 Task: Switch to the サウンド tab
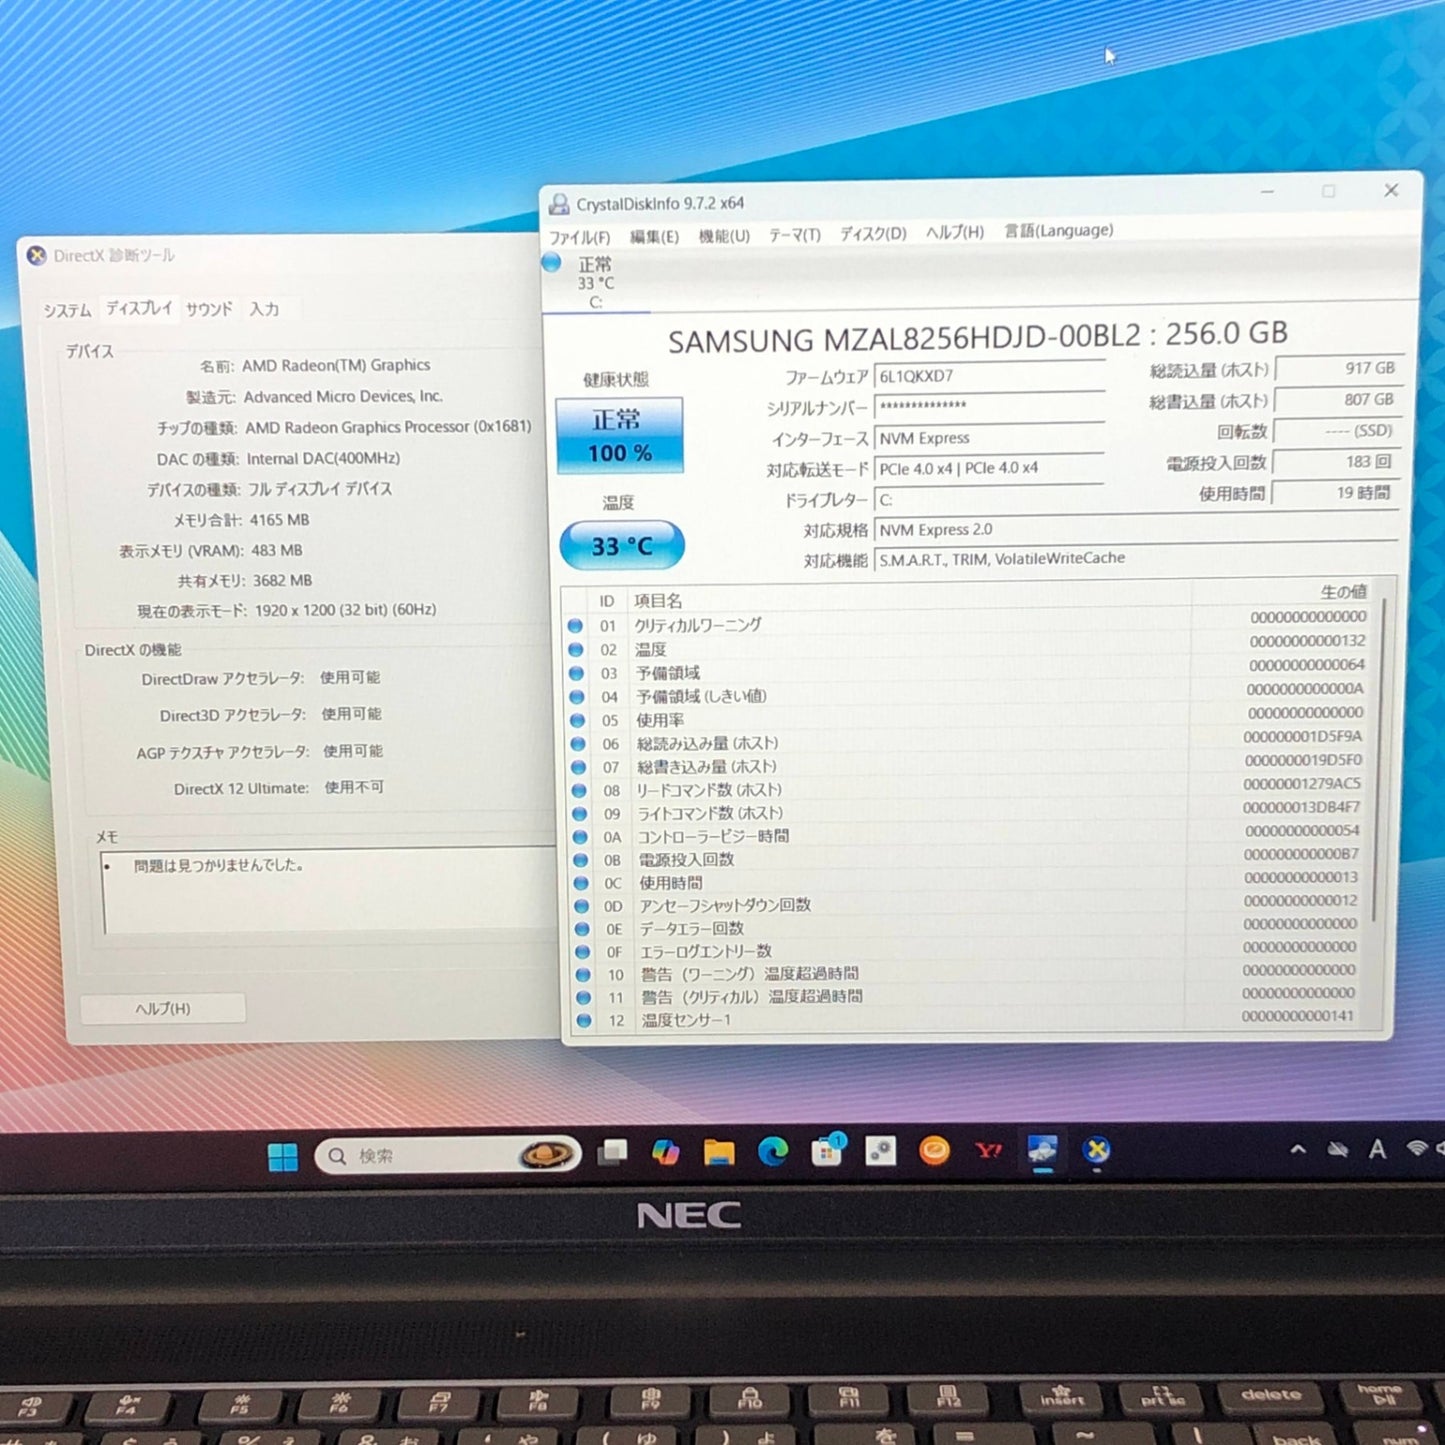click(x=208, y=309)
